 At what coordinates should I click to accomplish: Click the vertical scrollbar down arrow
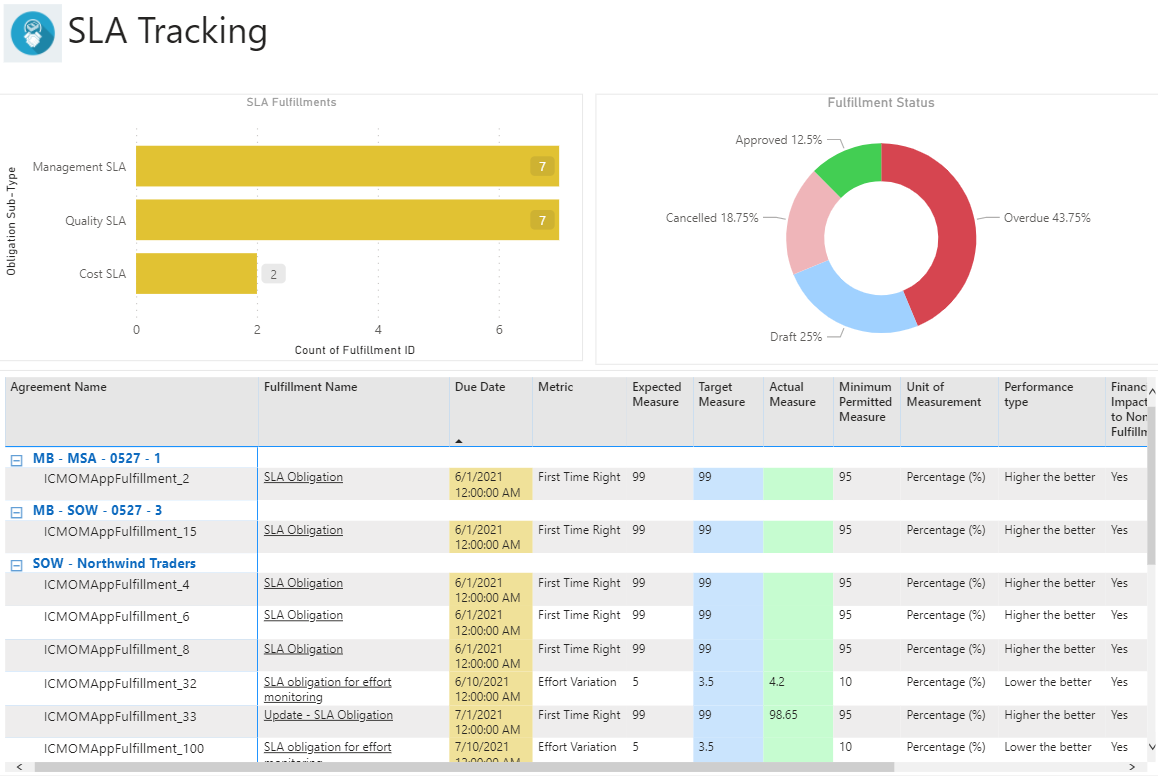tap(1150, 746)
